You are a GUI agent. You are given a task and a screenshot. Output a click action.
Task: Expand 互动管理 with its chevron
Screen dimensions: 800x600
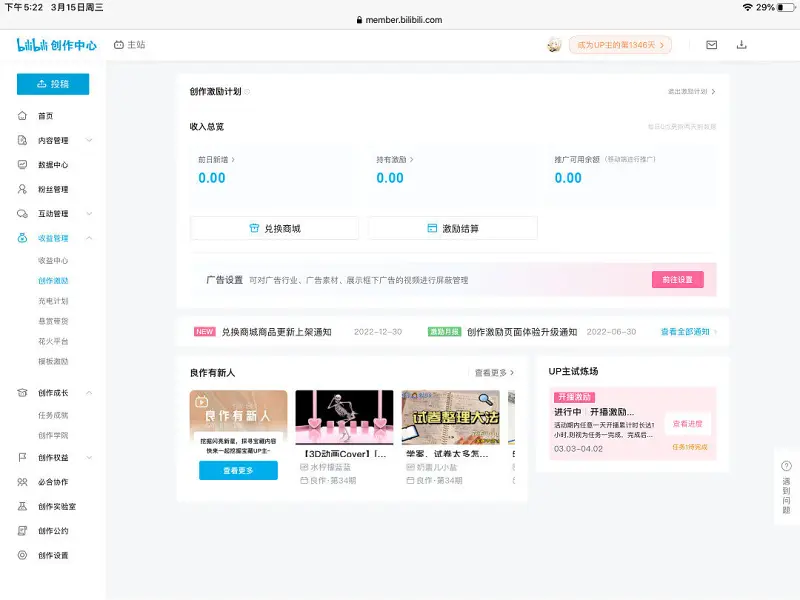pos(89,213)
